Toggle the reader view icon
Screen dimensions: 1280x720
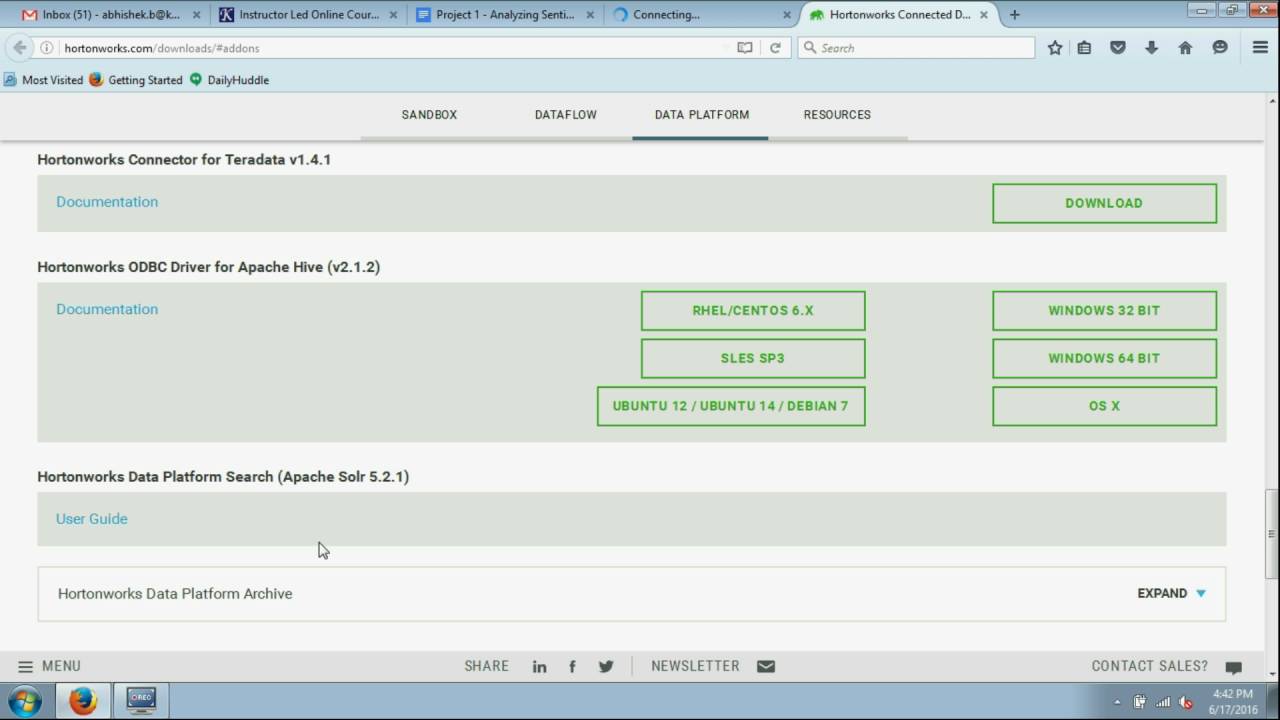[744, 48]
